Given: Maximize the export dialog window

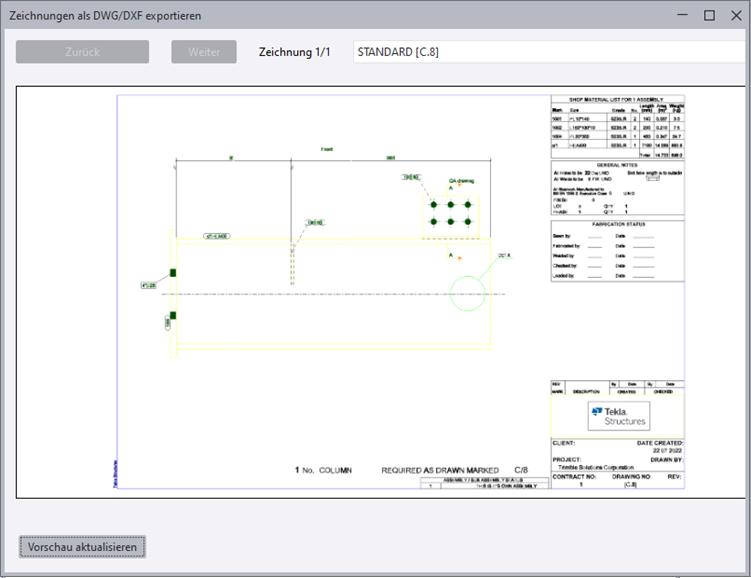Looking at the screenshot, I should [x=709, y=15].
